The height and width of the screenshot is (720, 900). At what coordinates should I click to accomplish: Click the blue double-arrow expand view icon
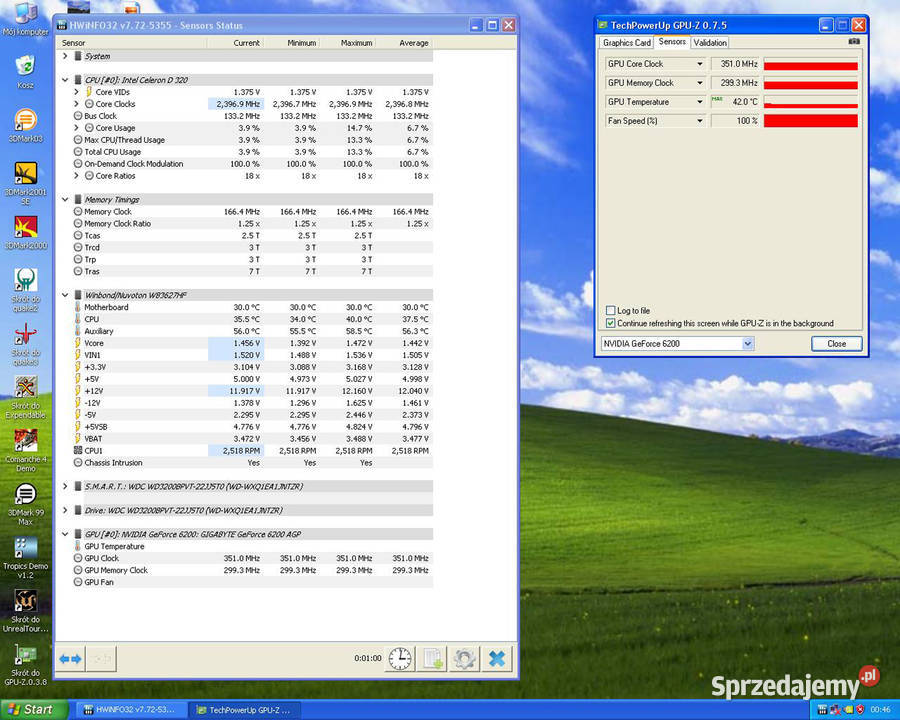pyautogui.click(x=70, y=658)
